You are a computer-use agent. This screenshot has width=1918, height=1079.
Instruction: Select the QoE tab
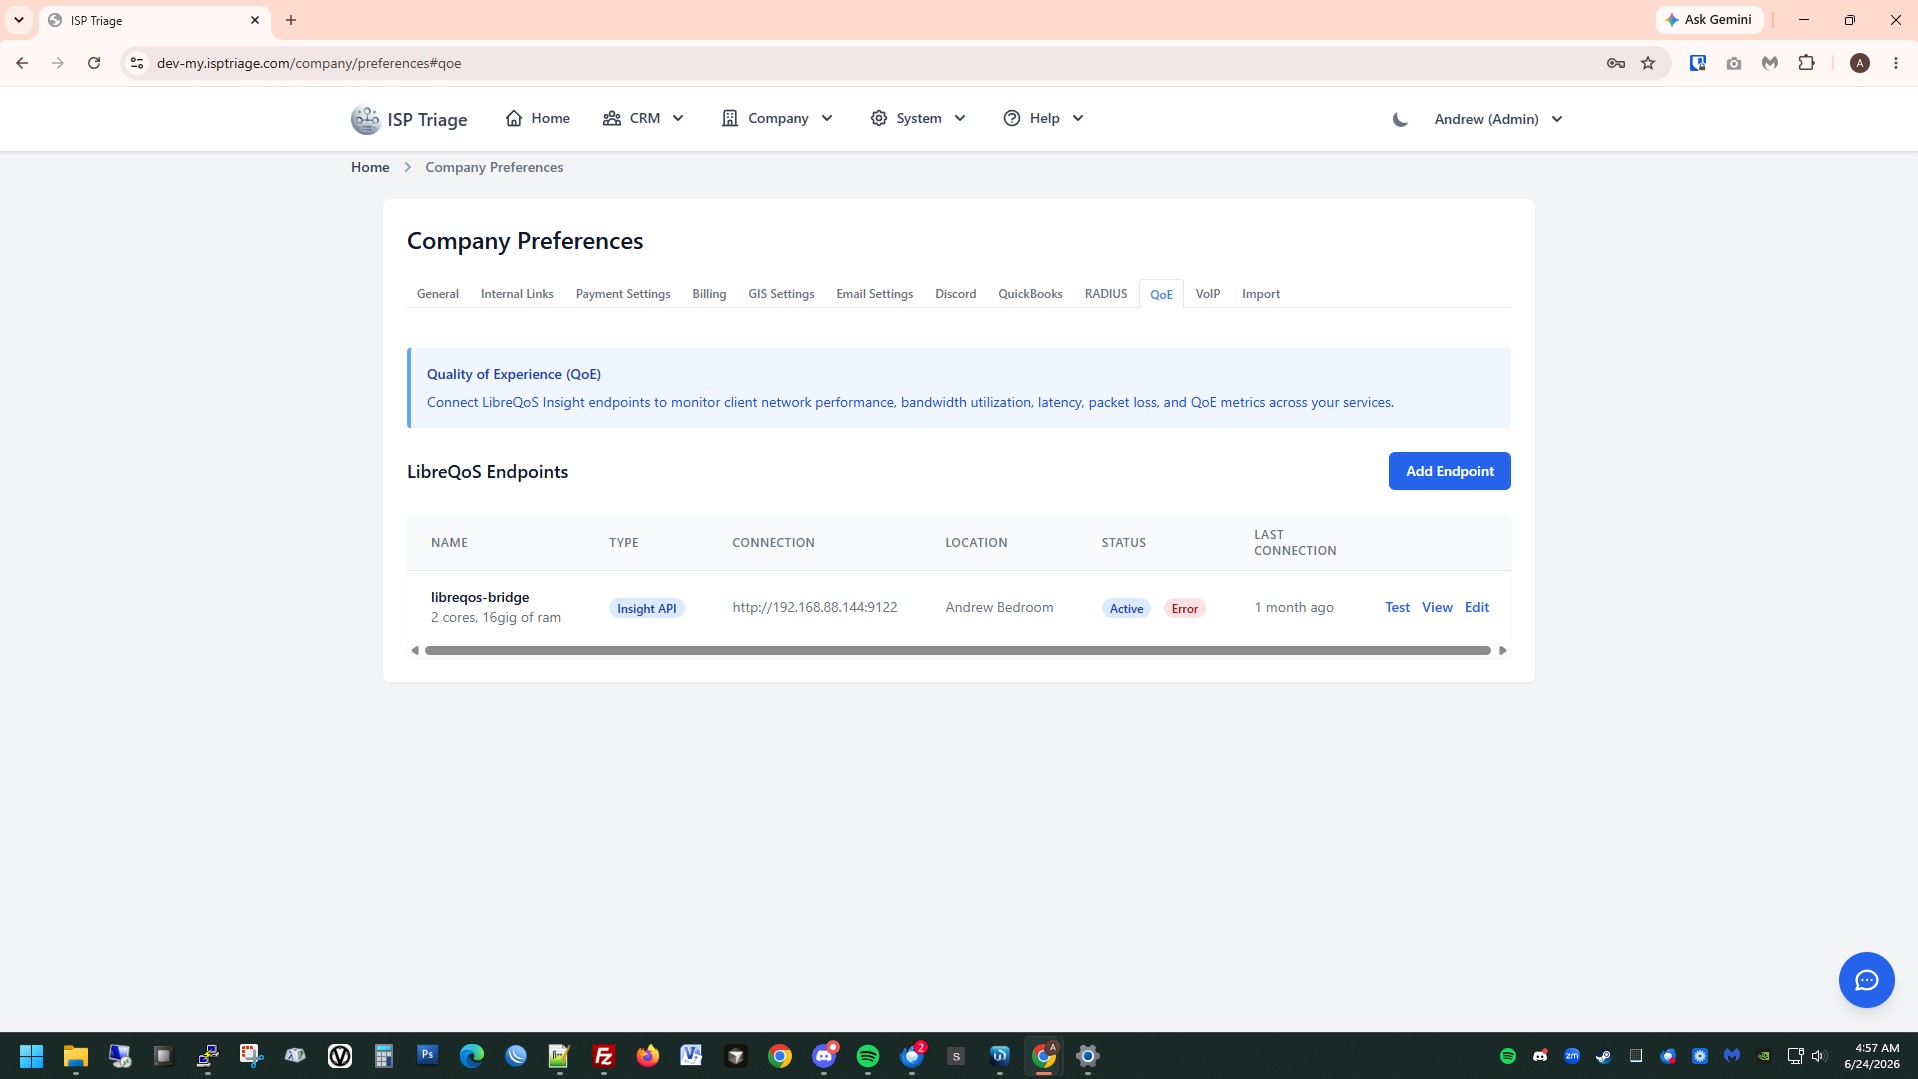click(x=1161, y=294)
